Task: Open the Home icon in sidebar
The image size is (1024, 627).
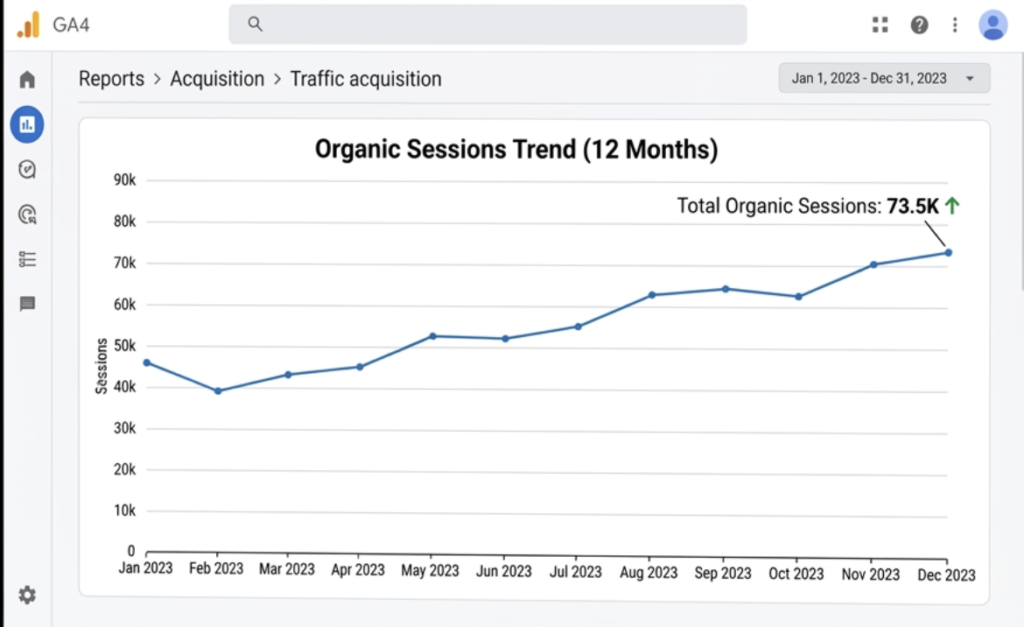Action: pos(27,80)
